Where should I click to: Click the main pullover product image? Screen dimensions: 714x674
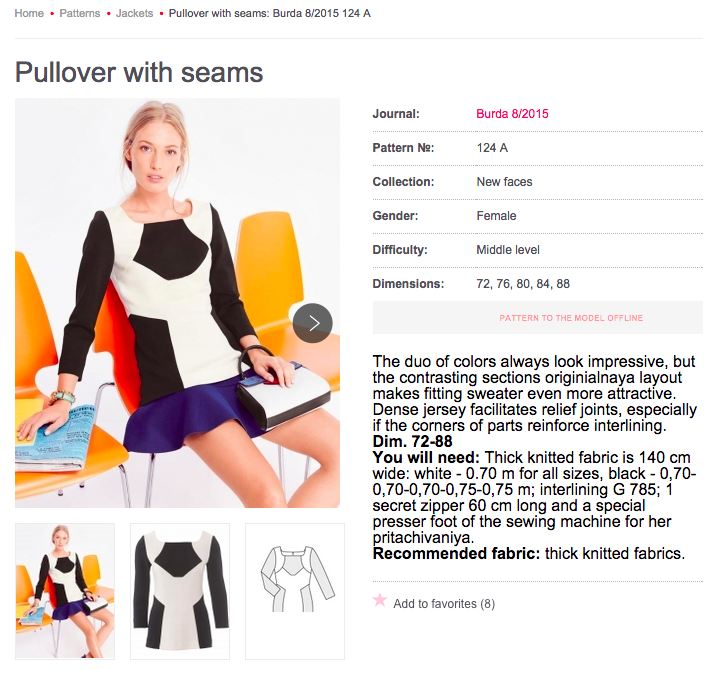(x=177, y=303)
